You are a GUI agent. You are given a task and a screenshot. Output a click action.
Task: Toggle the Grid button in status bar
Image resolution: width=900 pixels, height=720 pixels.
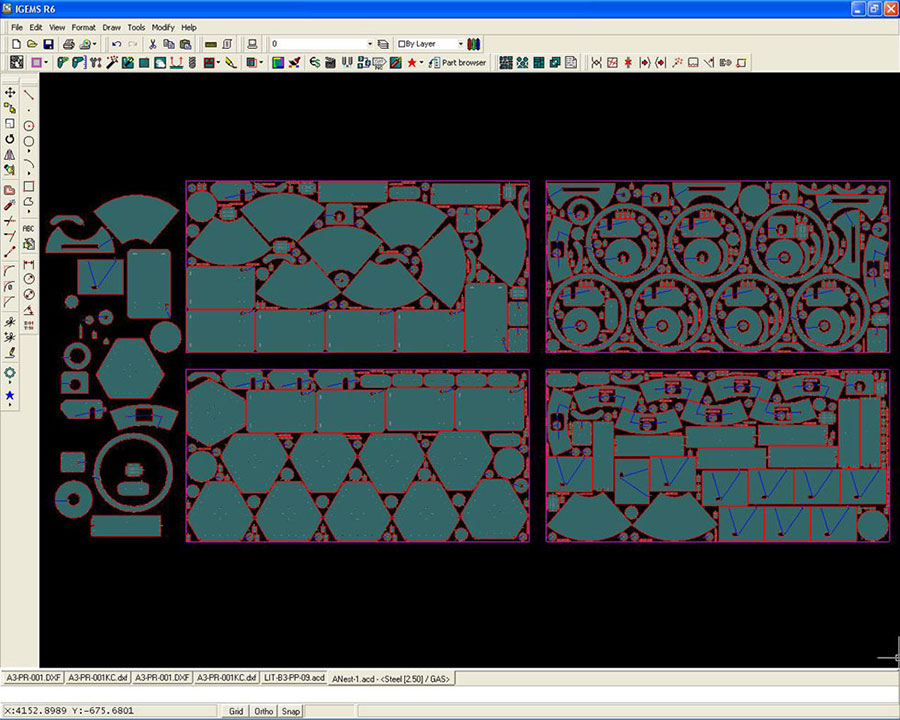coord(236,711)
